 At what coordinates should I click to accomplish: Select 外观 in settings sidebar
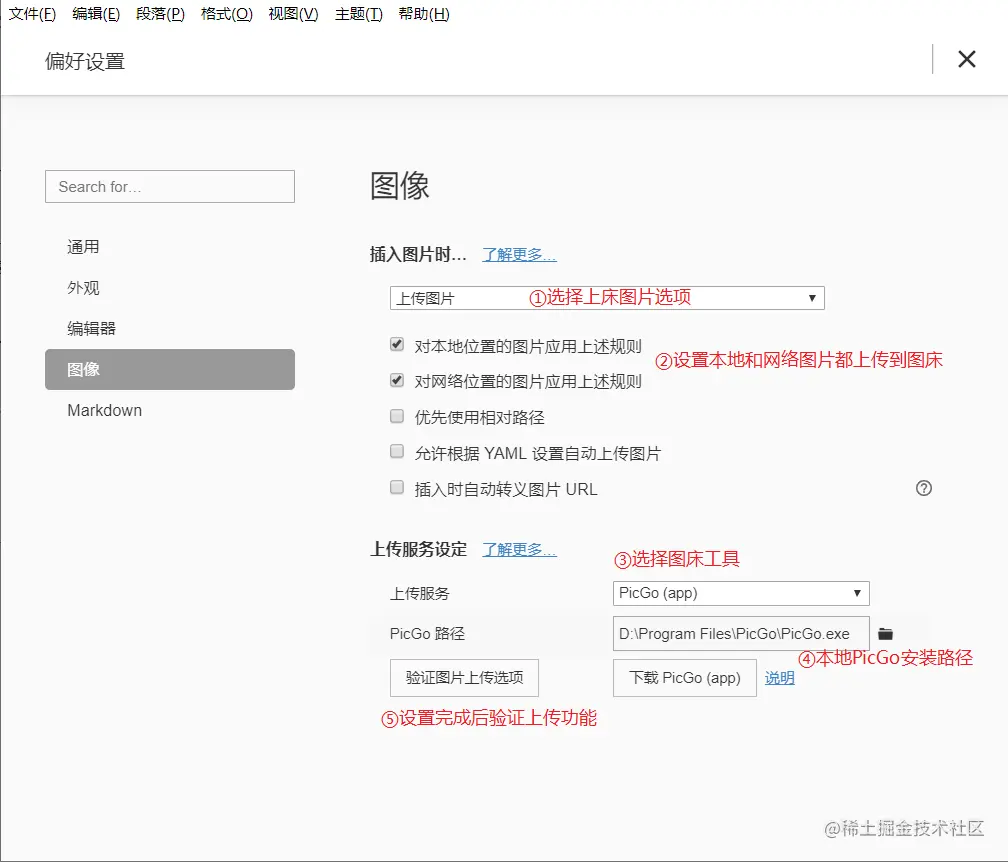170,288
